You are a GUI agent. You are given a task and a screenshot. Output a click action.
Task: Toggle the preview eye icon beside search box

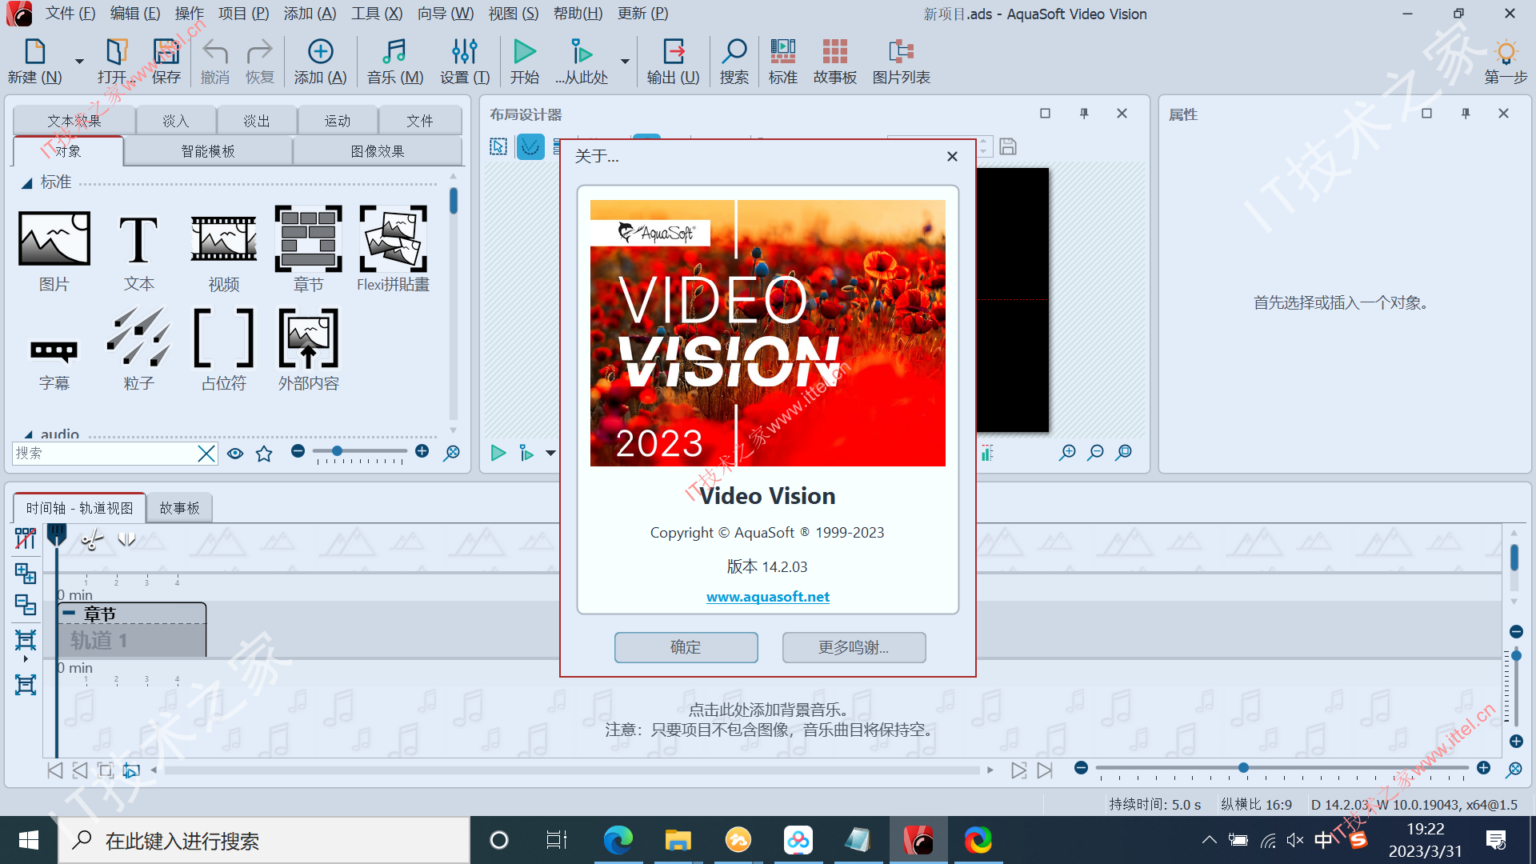click(x=235, y=453)
